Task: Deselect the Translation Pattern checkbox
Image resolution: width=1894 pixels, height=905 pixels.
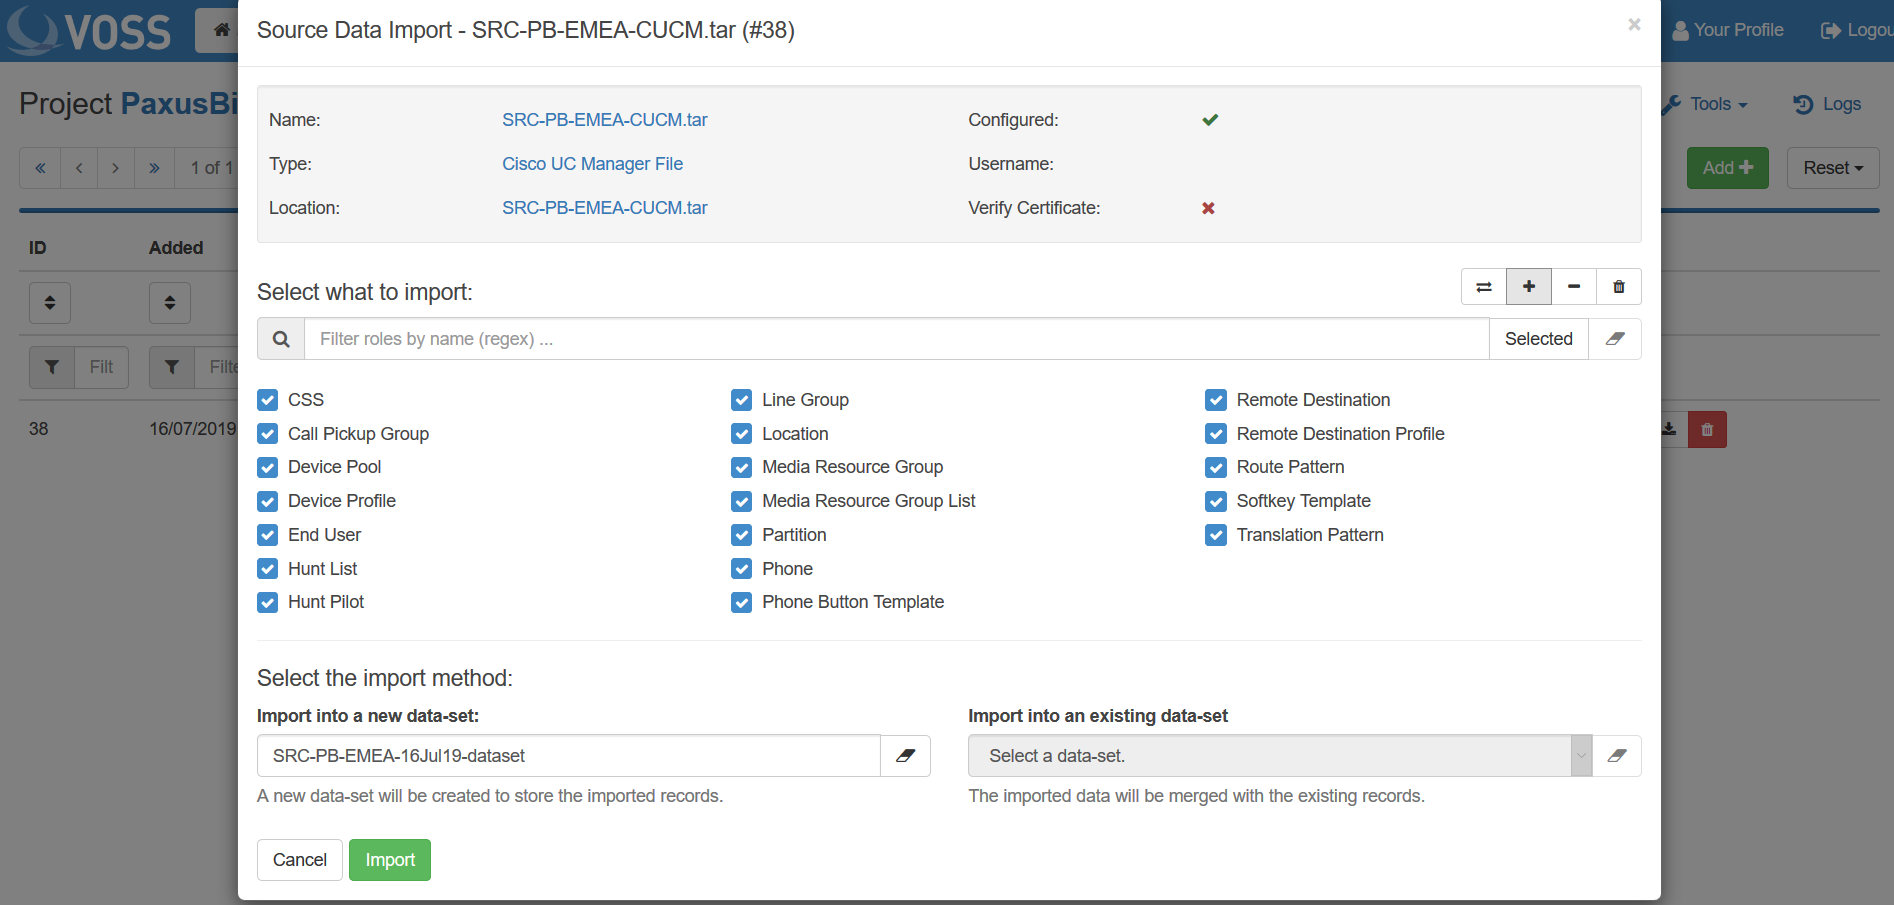Action: point(1216,535)
